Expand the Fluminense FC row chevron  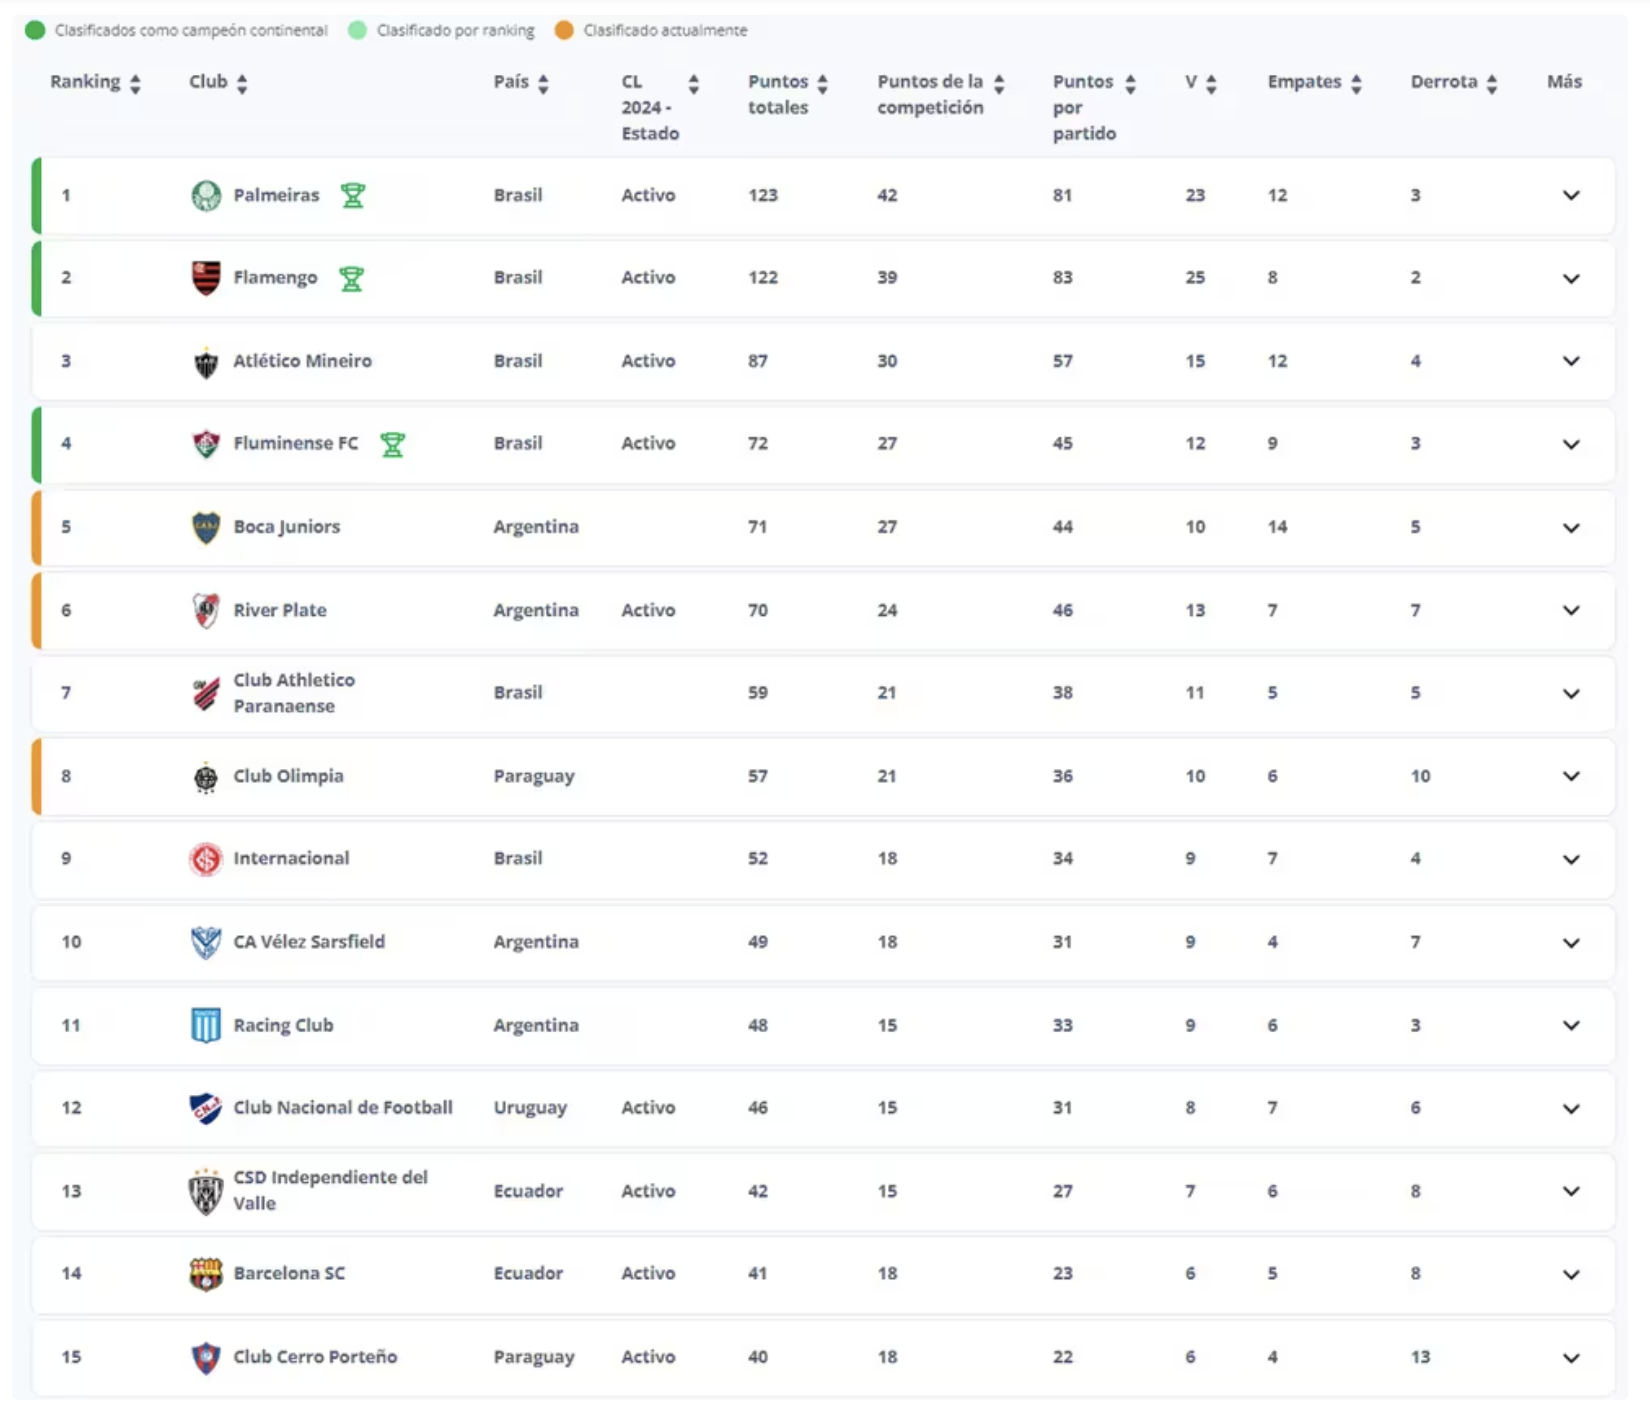(x=1571, y=444)
